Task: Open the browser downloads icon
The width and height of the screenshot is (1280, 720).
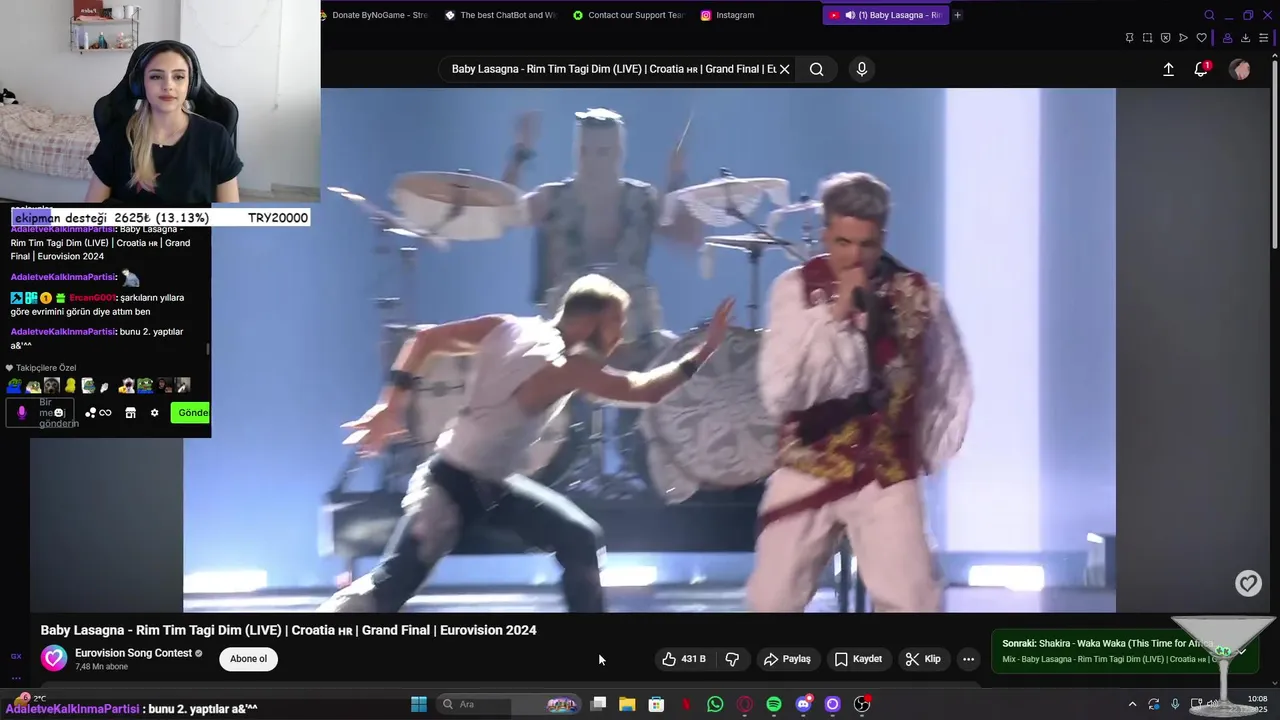Action: pos(1245,38)
